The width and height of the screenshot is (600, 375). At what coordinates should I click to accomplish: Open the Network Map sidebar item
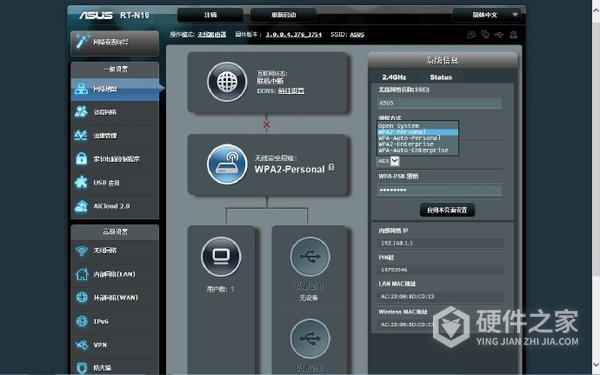[x=114, y=89]
